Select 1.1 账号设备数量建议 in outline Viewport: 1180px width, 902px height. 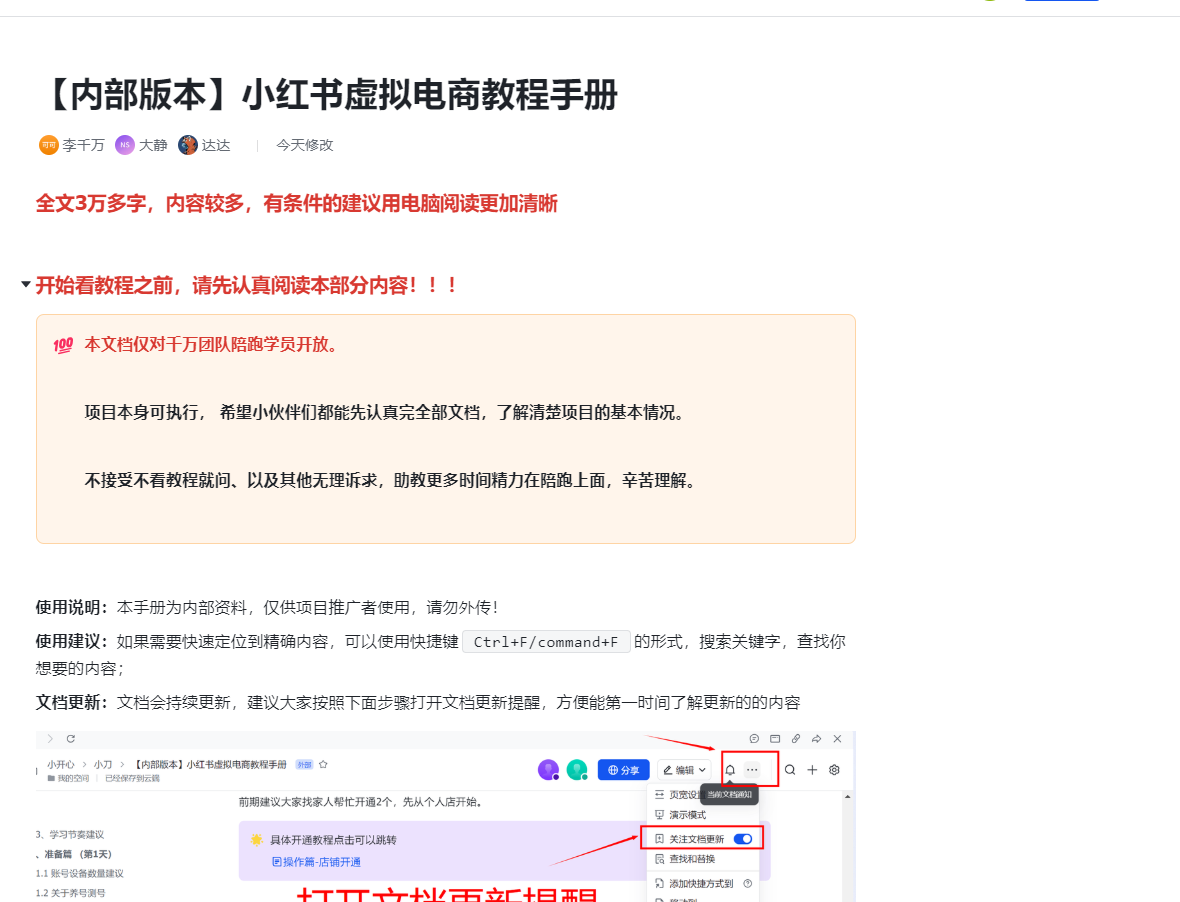coord(80,873)
